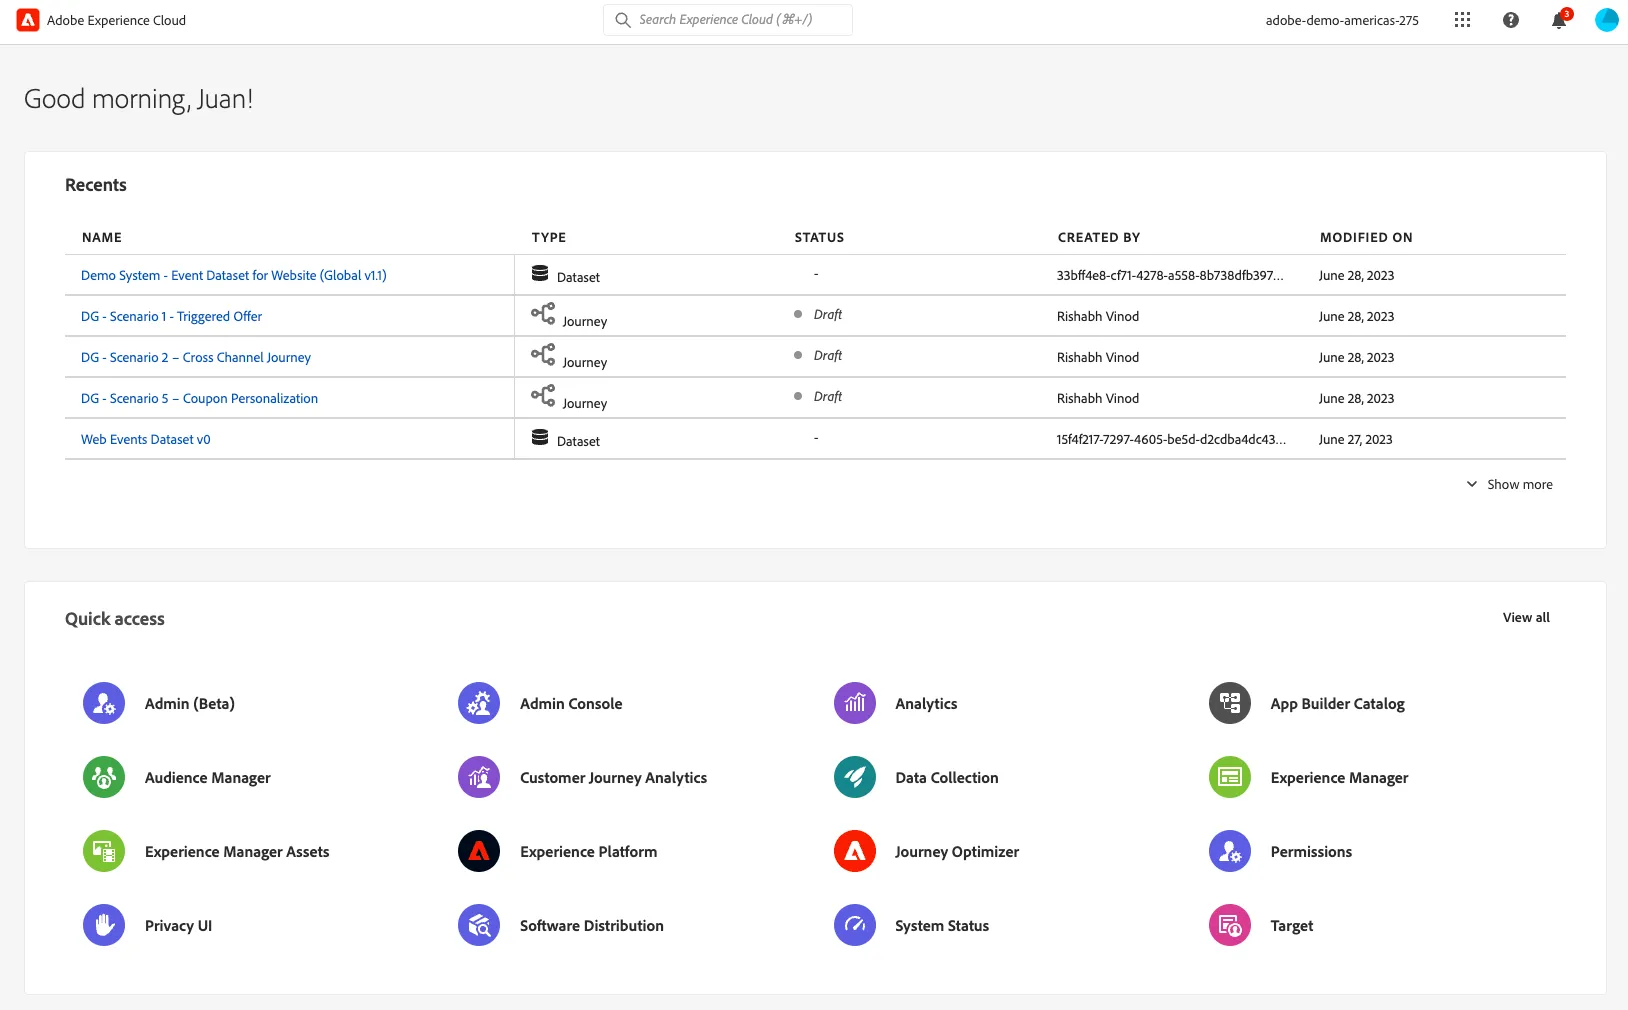Image resolution: width=1628 pixels, height=1010 pixels.
Task: Open the help question mark icon
Action: click(1511, 20)
